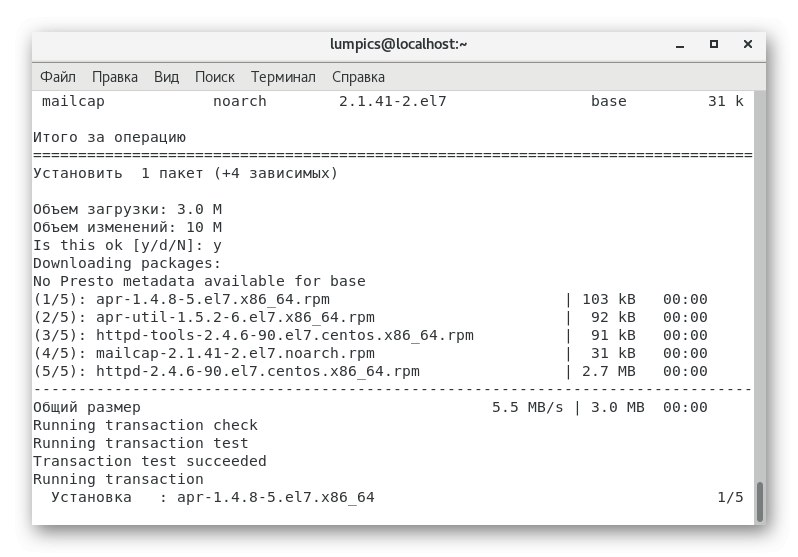Viewport: 798px width, 557px height.
Task: Click the "Общий размер" total line
Action: pyautogui.click(x=87, y=407)
